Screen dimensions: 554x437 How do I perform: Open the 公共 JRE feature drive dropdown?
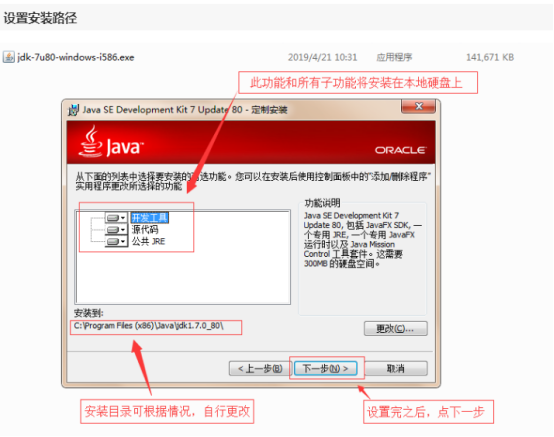tap(116, 242)
